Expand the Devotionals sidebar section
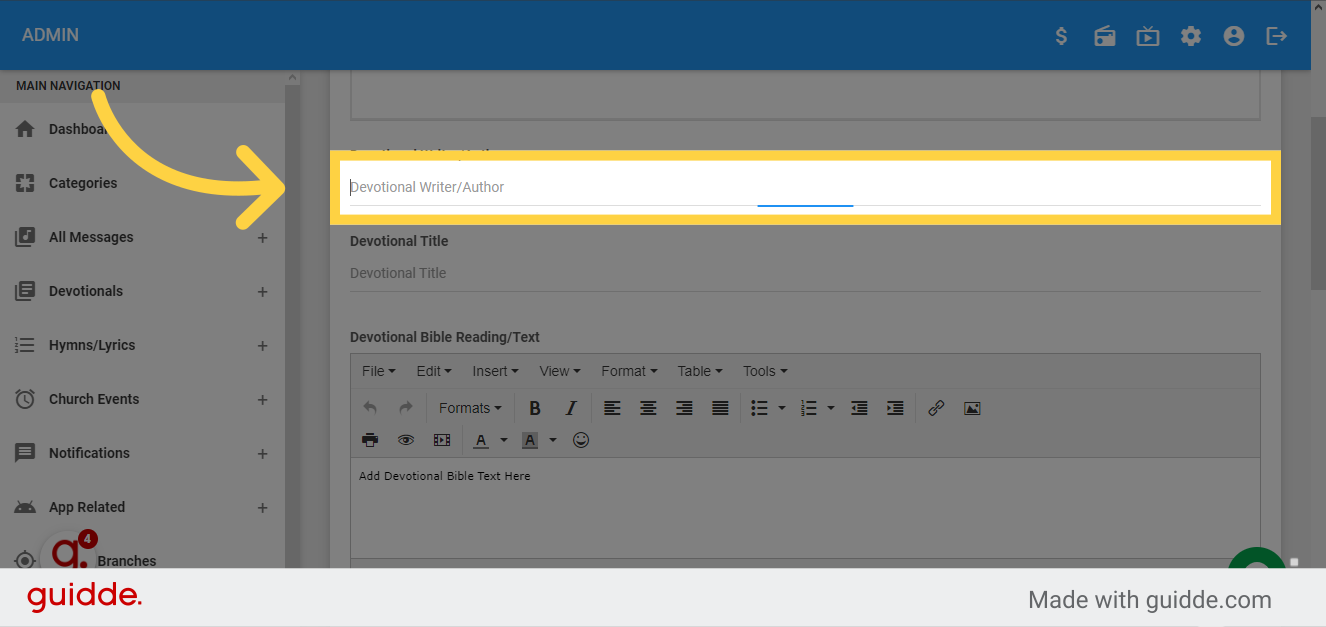This screenshot has width=1326, height=627. click(262, 292)
